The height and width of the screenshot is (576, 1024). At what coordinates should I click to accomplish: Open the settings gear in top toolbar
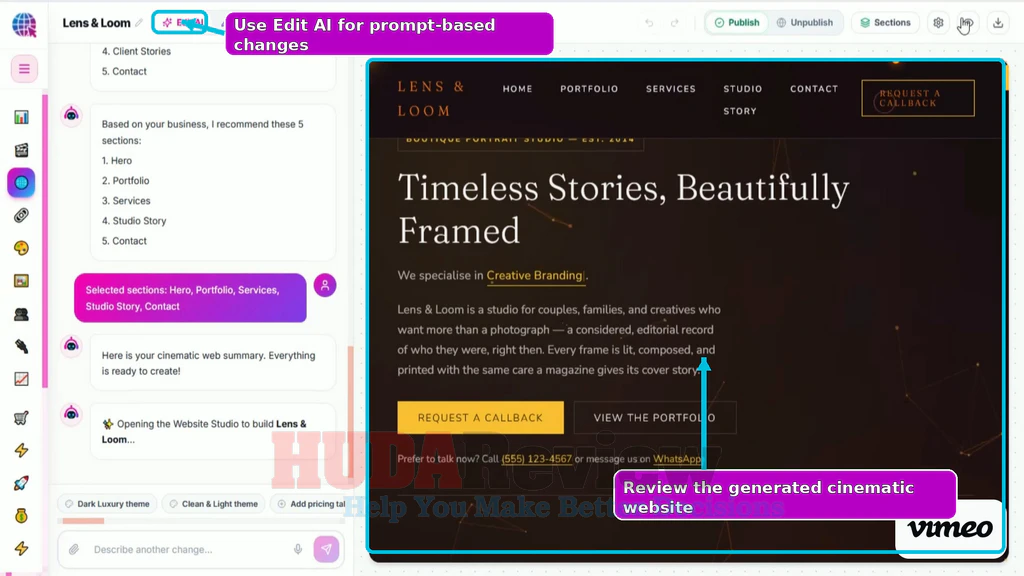pos(938,23)
